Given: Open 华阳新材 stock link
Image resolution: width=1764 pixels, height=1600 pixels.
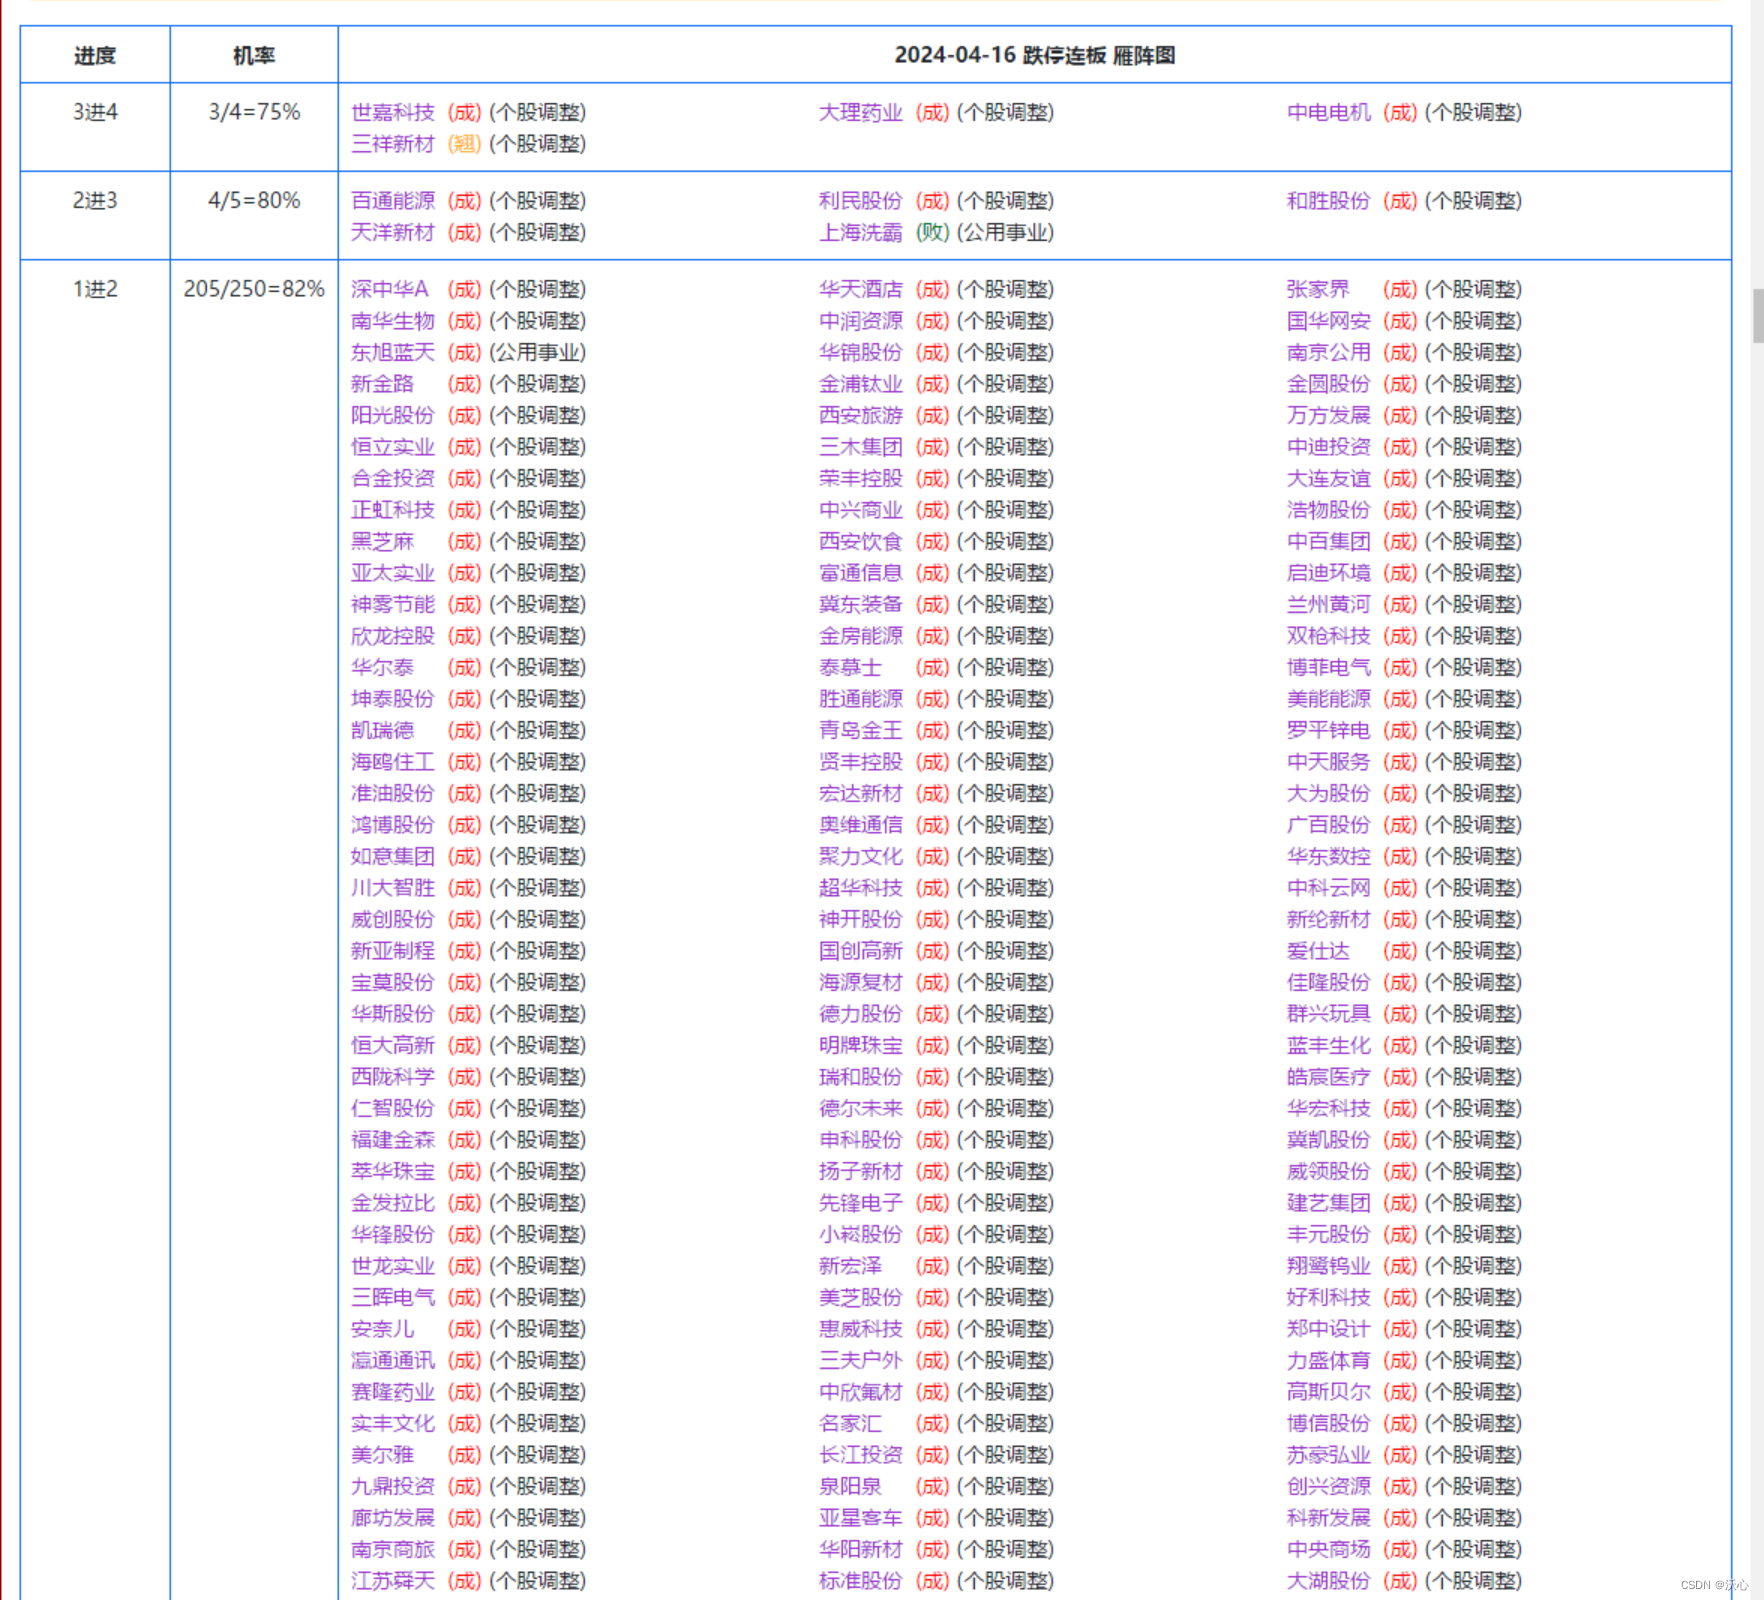Looking at the screenshot, I should pyautogui.click(x=861, y=1549).
